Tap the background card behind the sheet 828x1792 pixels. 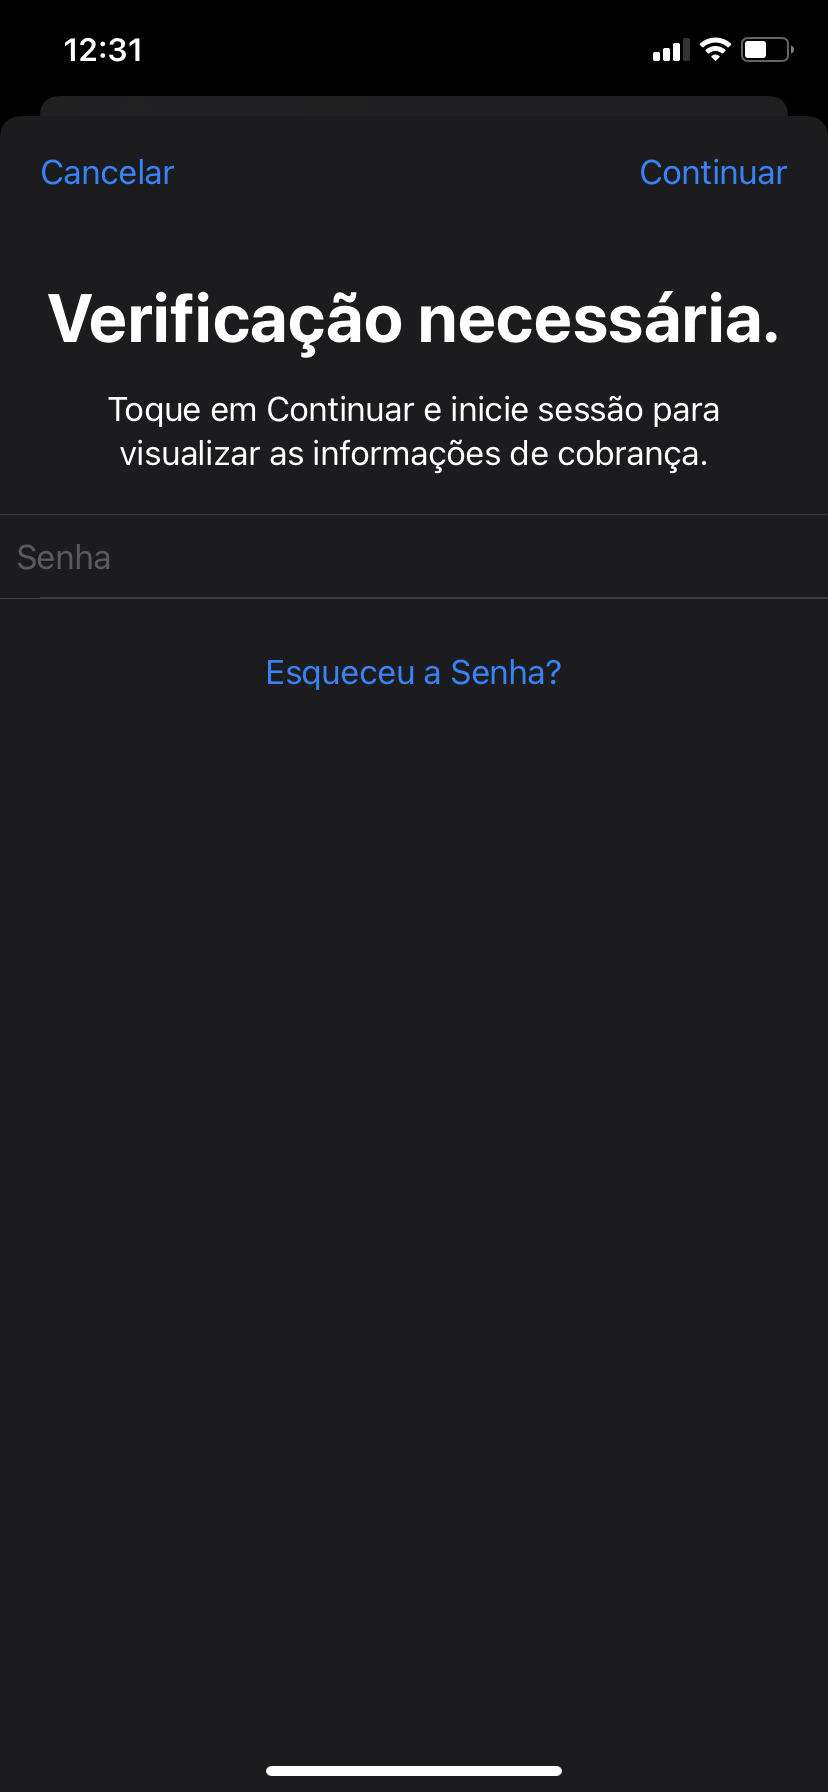413,105
